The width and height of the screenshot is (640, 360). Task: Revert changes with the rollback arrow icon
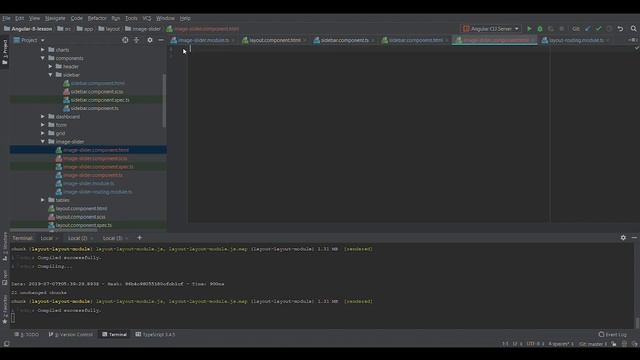click(x=620, y=29)
